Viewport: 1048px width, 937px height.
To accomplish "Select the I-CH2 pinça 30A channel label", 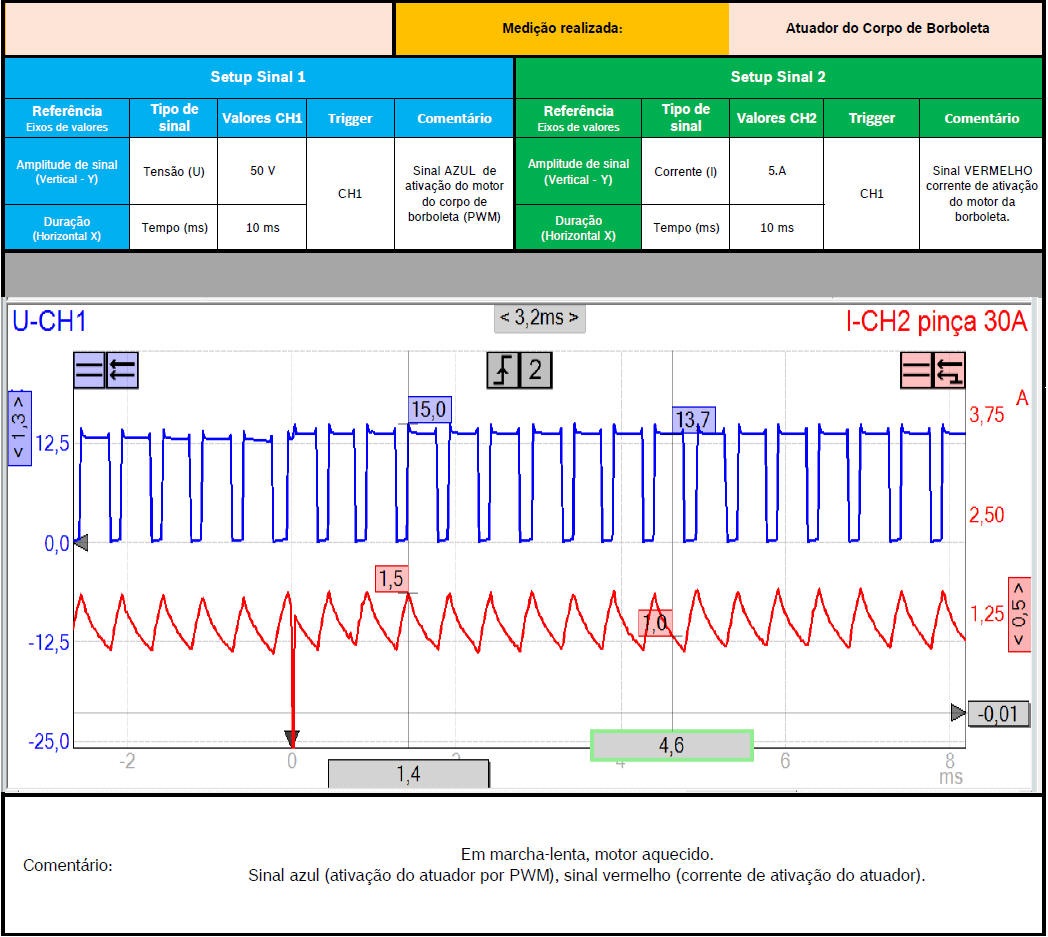I will pos(937,321).
